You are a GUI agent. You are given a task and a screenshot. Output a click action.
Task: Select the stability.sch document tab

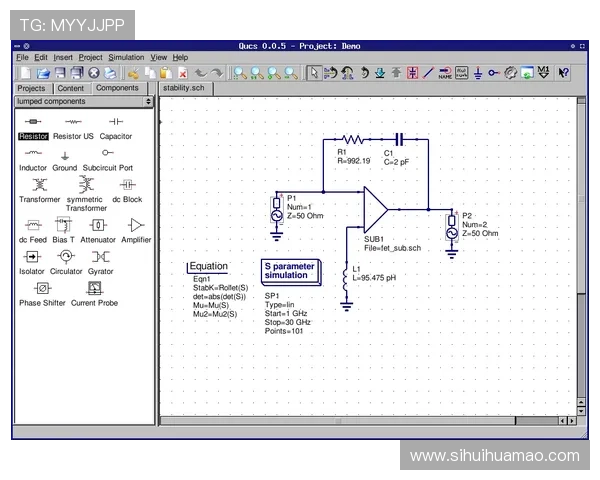pyautogui.click(x=183, y=88)
